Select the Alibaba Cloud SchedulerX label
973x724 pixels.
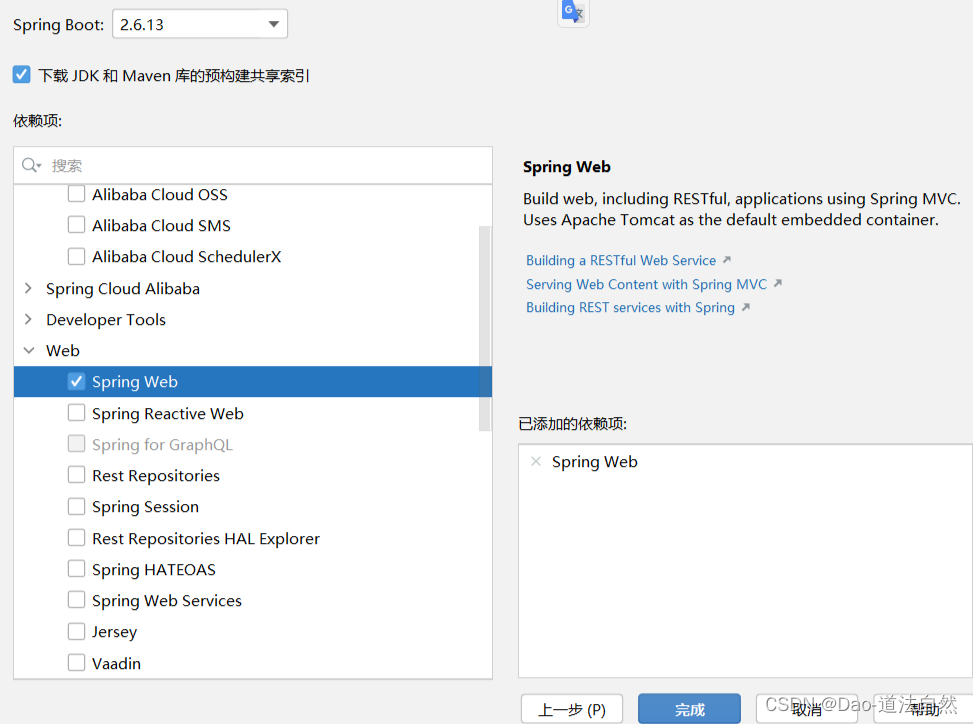[x=186, y=256]
